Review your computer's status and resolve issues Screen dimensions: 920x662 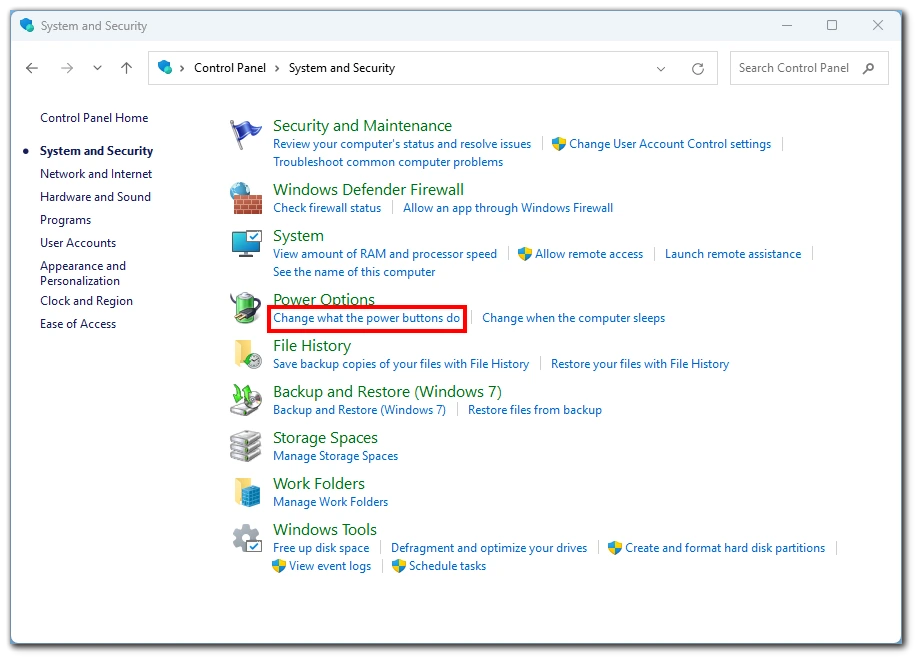(x=402, y=144)
